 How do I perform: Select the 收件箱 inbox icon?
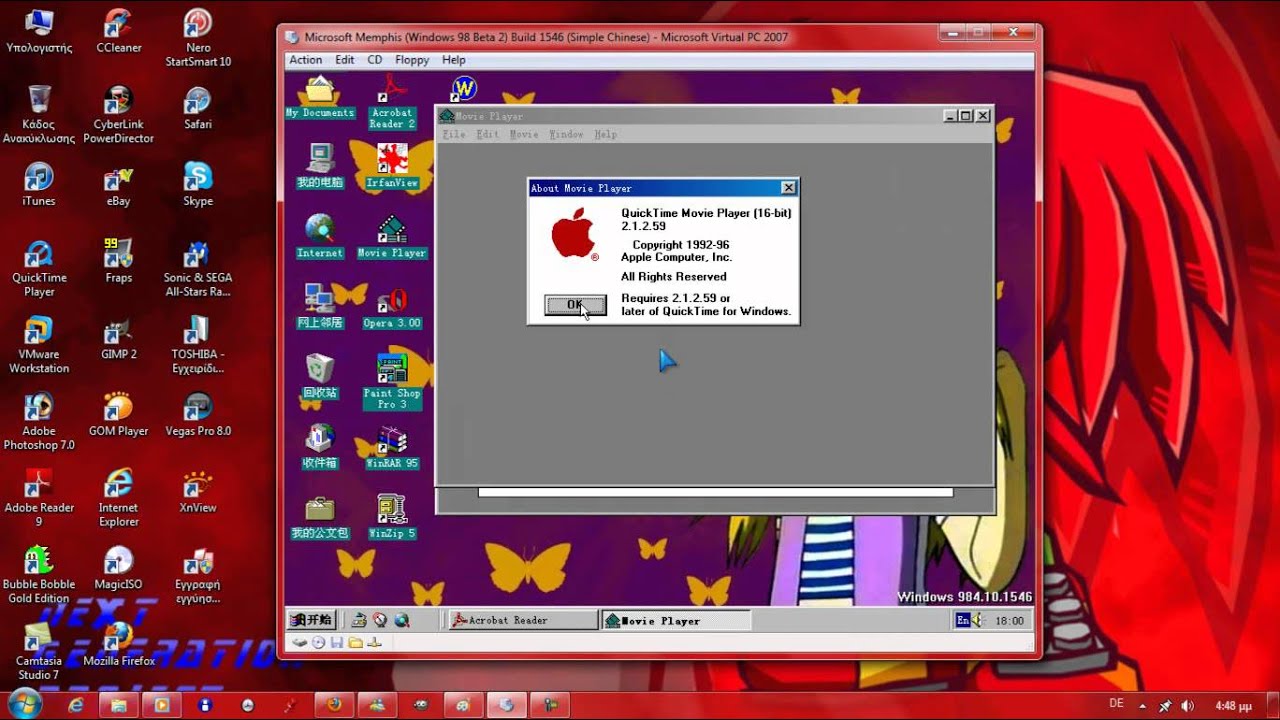tap(320, 447)
